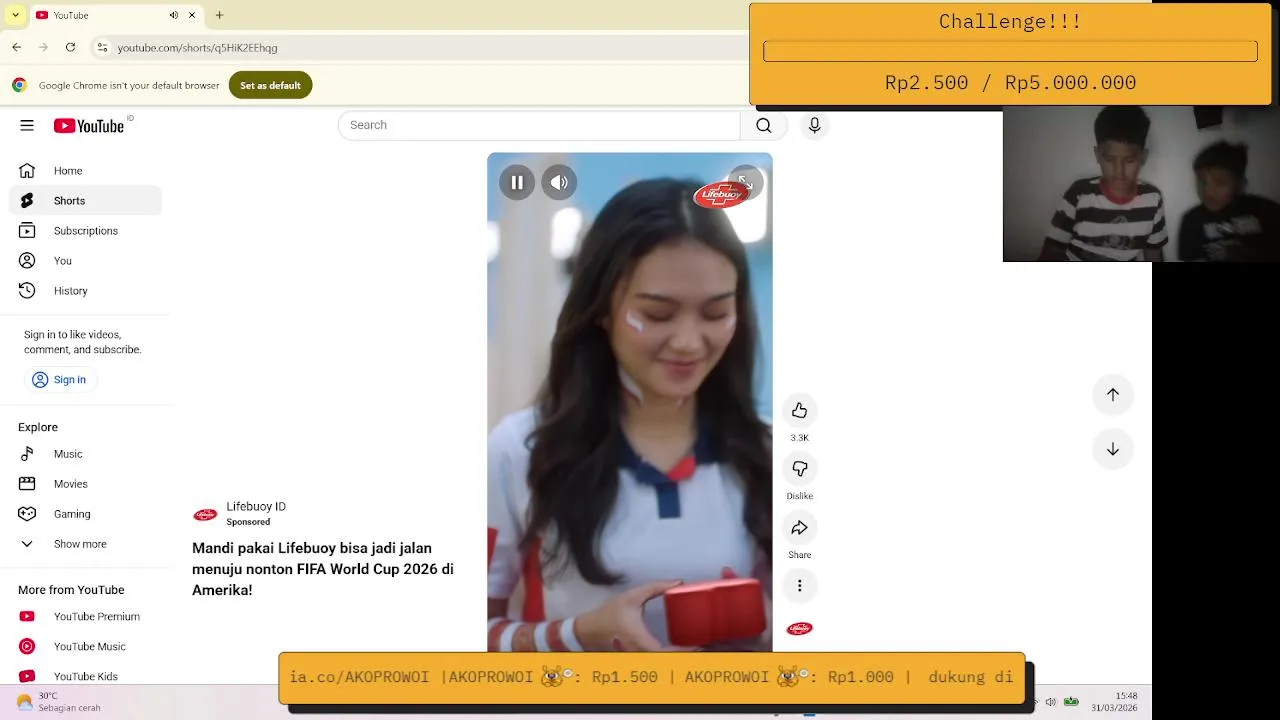Open YouTube Kids link
The width and height of the screenshot is (1280, 720).
tap(85, 677)
